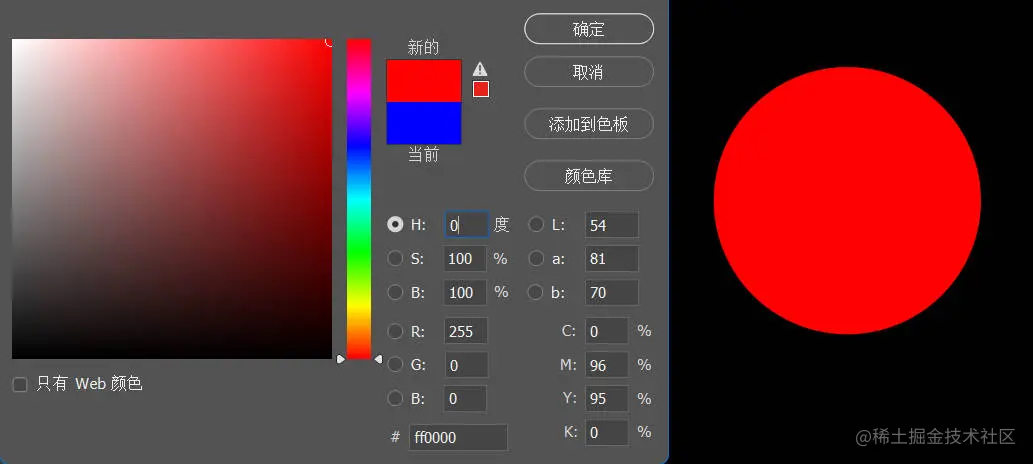Click the G green value field

point(466,364)
